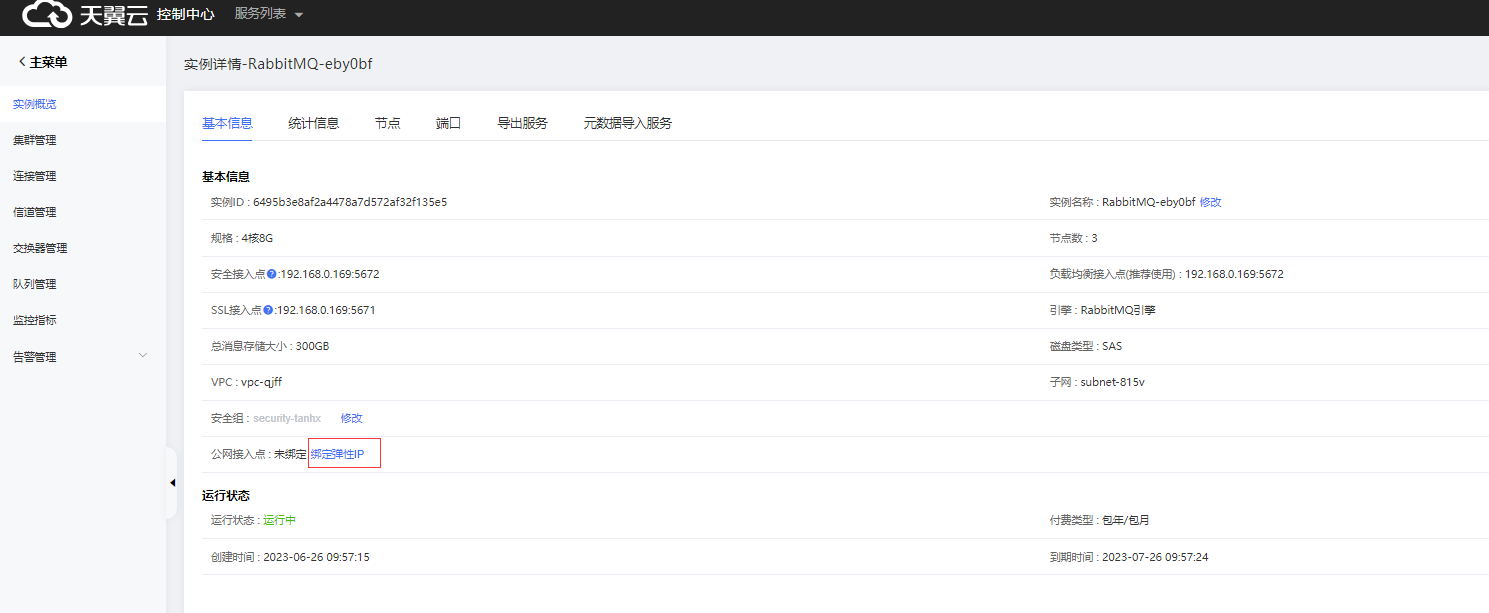The image size is (1489, 613).
Task: Click 修改 next to the security group
Action: click(351, 418)
